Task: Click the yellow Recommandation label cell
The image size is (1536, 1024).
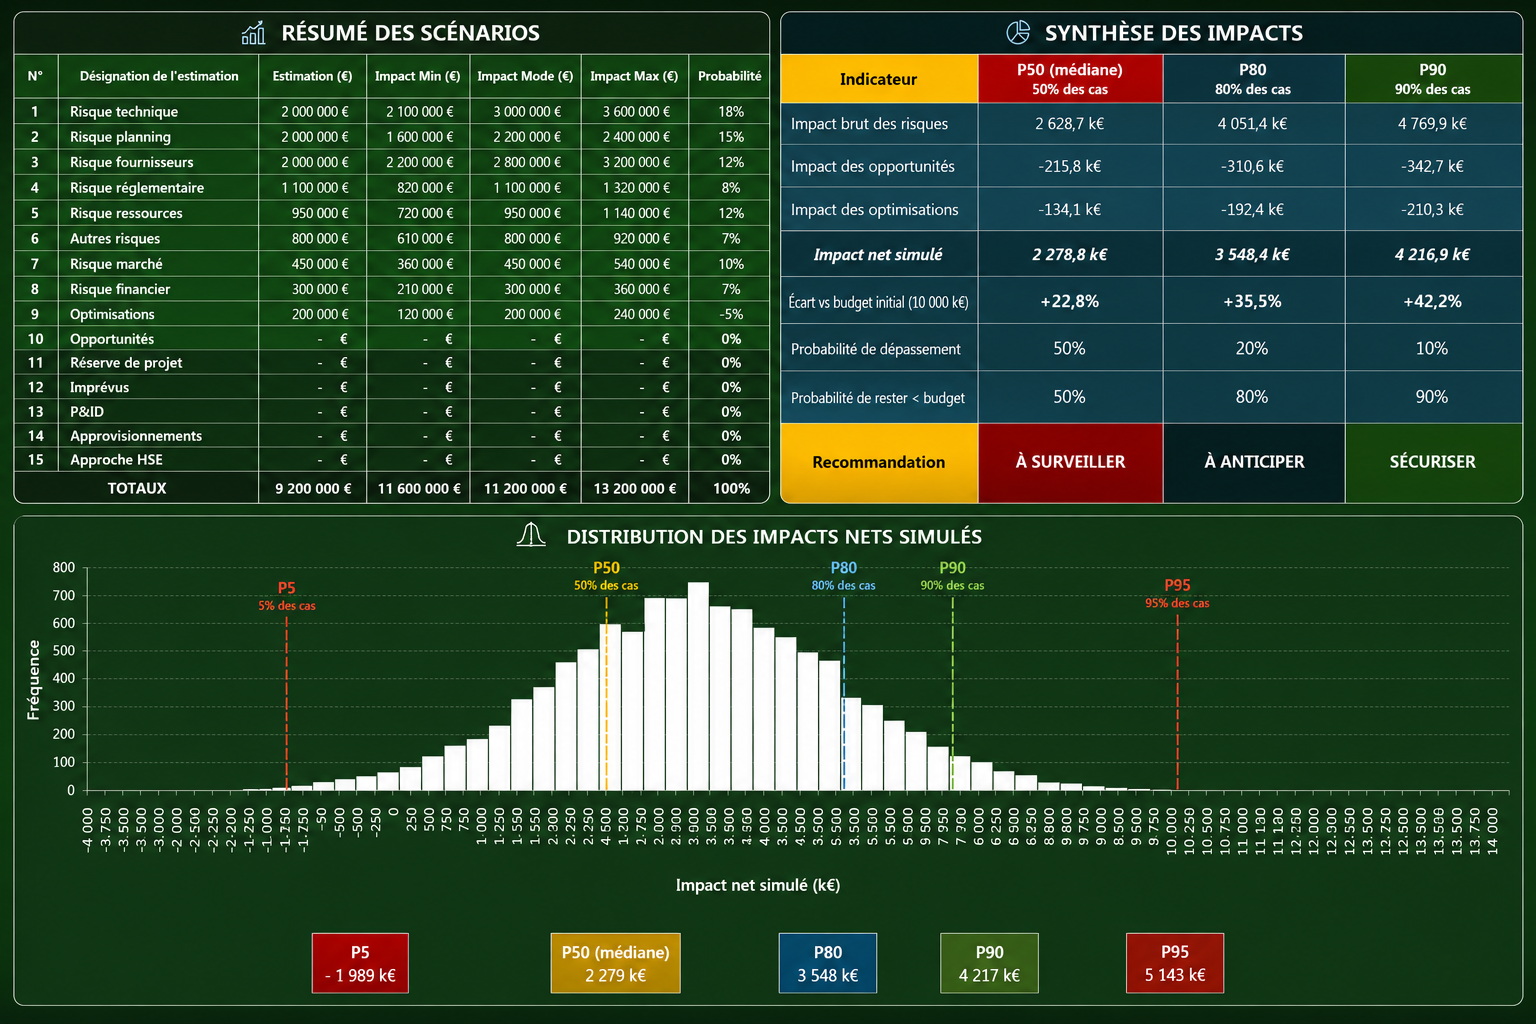Action: (878, 462)
